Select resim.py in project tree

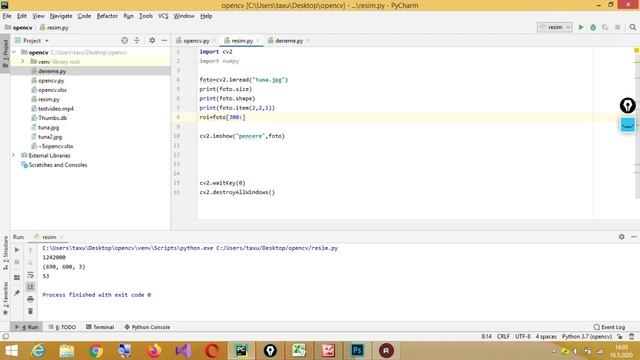[49, 99]
